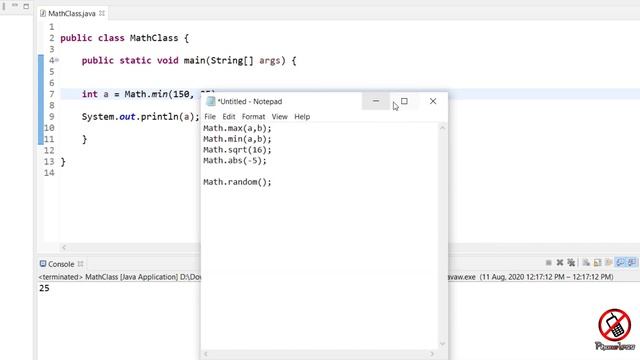Click the Notepad app icon in title bar

click(x=211, y=101)
